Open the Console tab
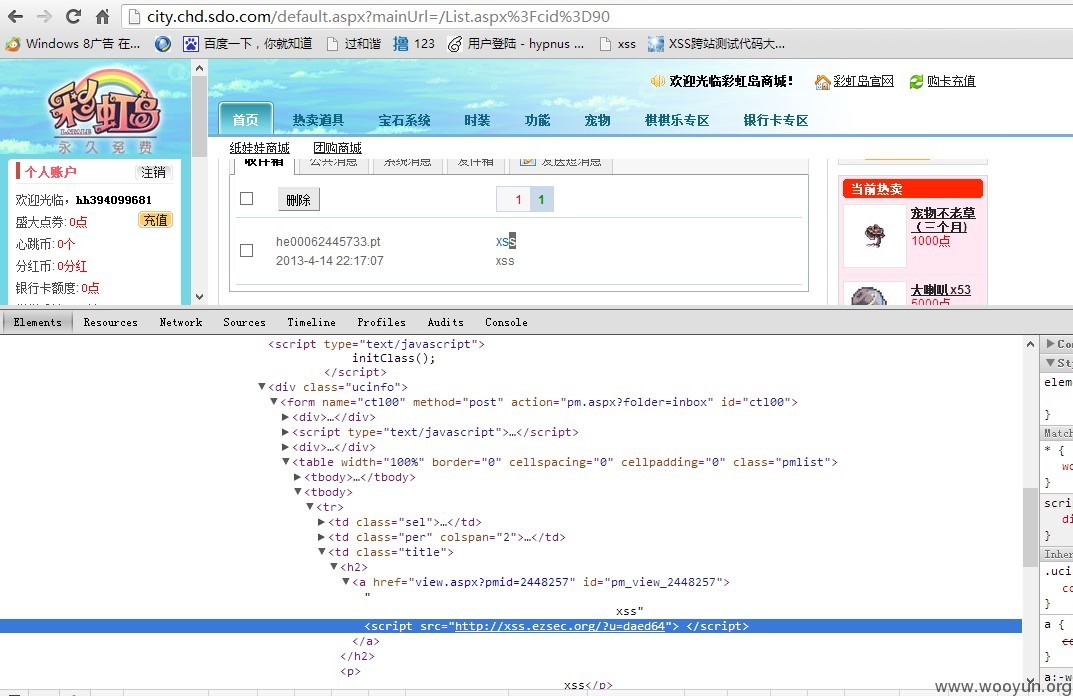Image resolution: width=1073 pixels, height=696 pixels. (506, 322)
